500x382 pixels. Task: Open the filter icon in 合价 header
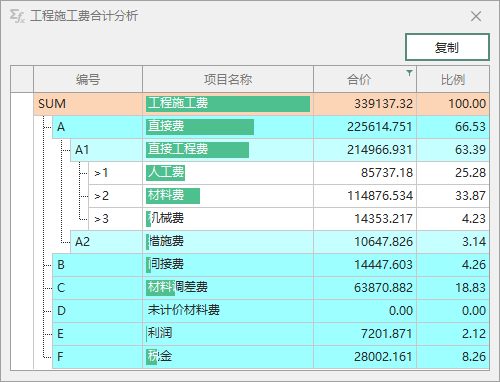point(409,73)
